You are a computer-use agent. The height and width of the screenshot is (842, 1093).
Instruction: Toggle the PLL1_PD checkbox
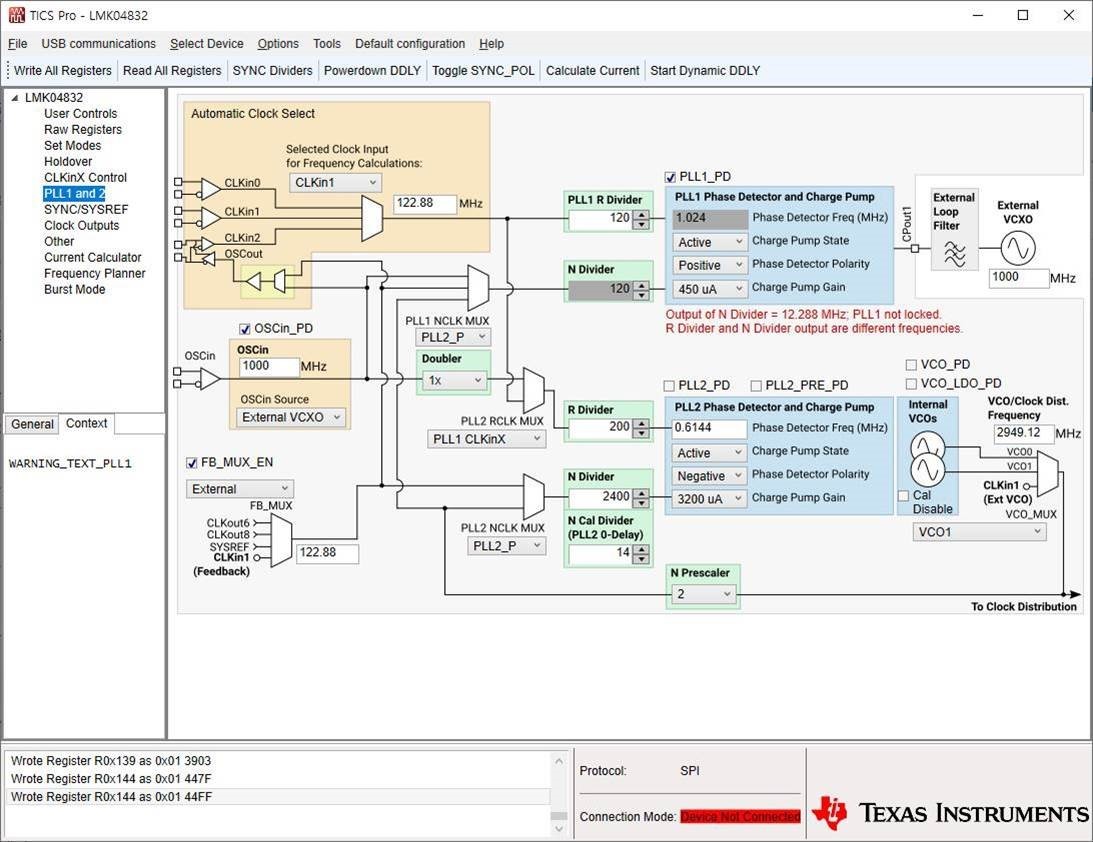671,177
